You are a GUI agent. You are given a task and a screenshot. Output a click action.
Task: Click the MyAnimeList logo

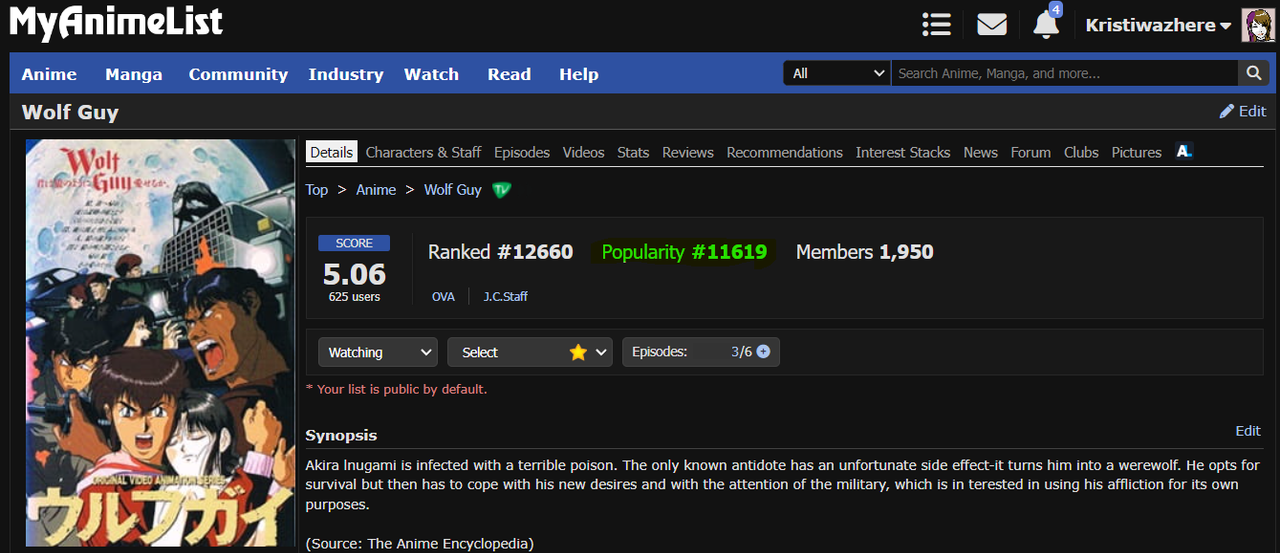116,23
